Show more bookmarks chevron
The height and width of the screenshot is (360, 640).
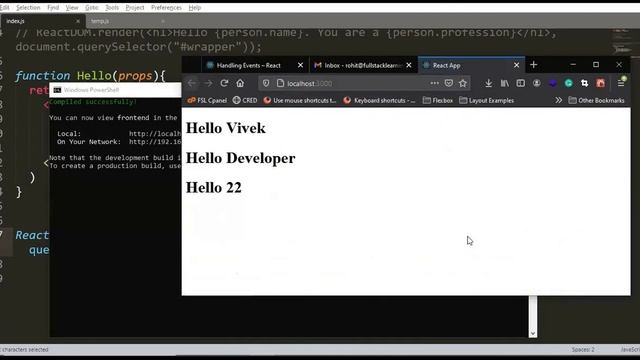coord(558,100)
